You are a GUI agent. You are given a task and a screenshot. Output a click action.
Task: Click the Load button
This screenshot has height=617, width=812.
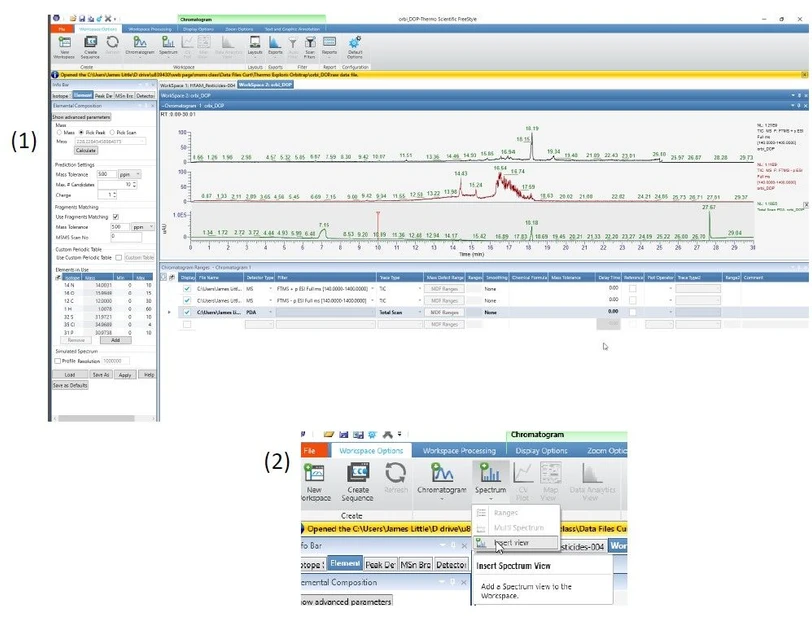pos(70,375)
